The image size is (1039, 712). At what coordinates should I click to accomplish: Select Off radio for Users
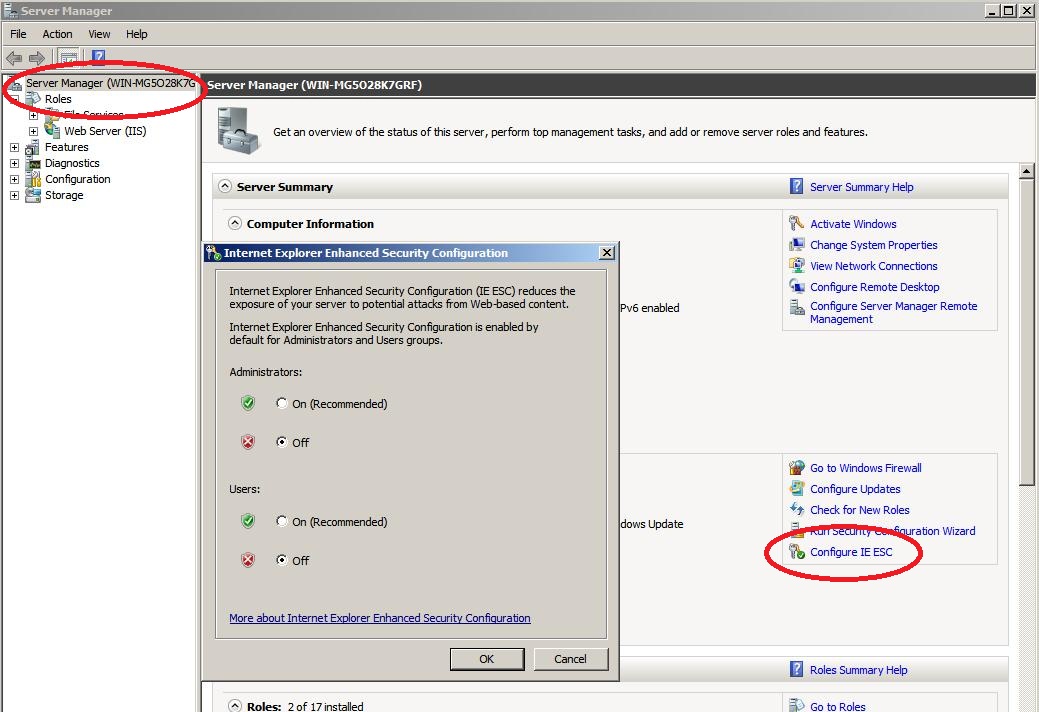click(x=282, y=560)
